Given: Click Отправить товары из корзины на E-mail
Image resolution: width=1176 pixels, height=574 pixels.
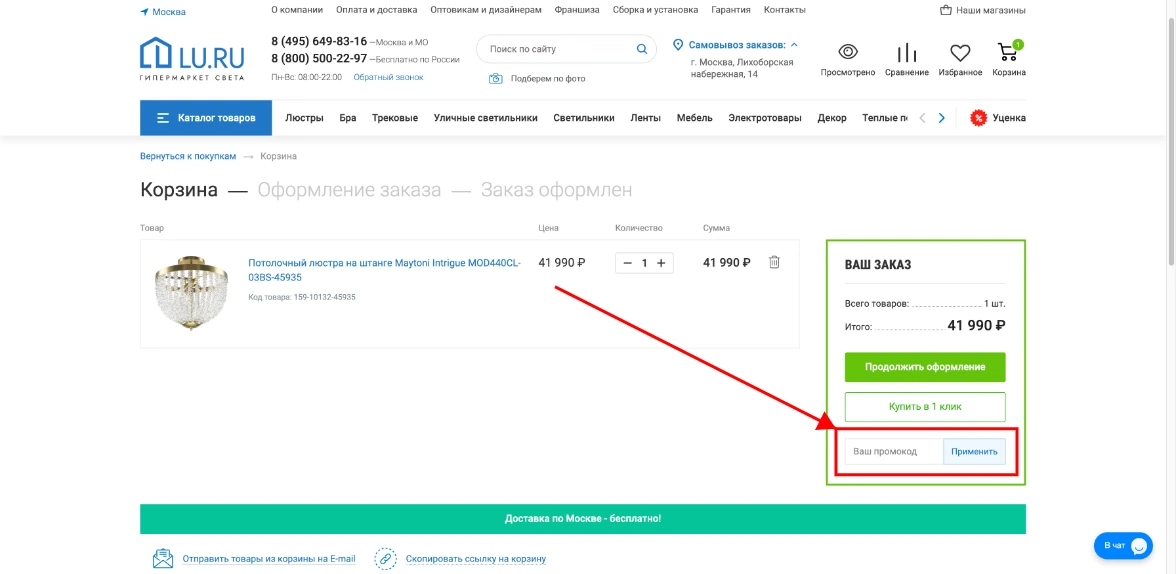Looking at the screenshot, I should 268,559.
